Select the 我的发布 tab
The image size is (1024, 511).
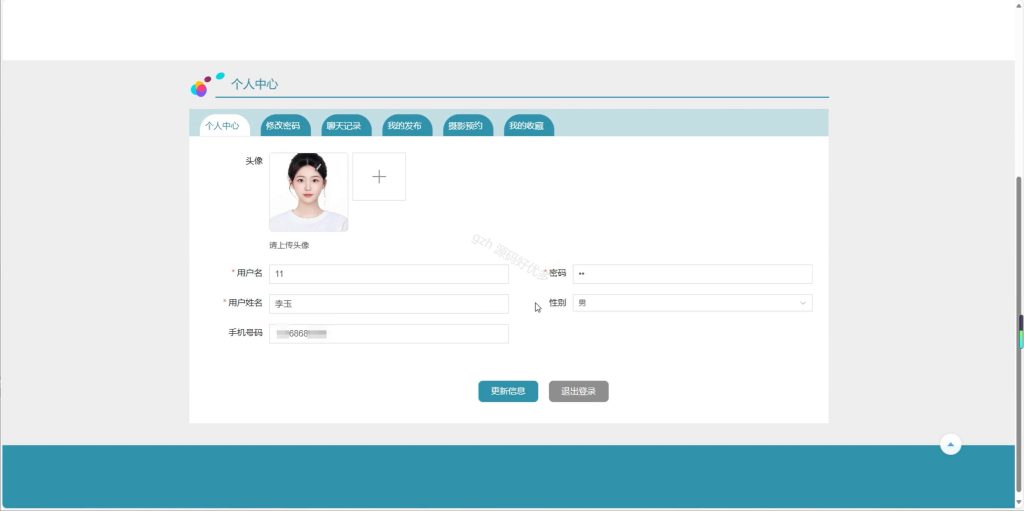(x=404, y=125)
